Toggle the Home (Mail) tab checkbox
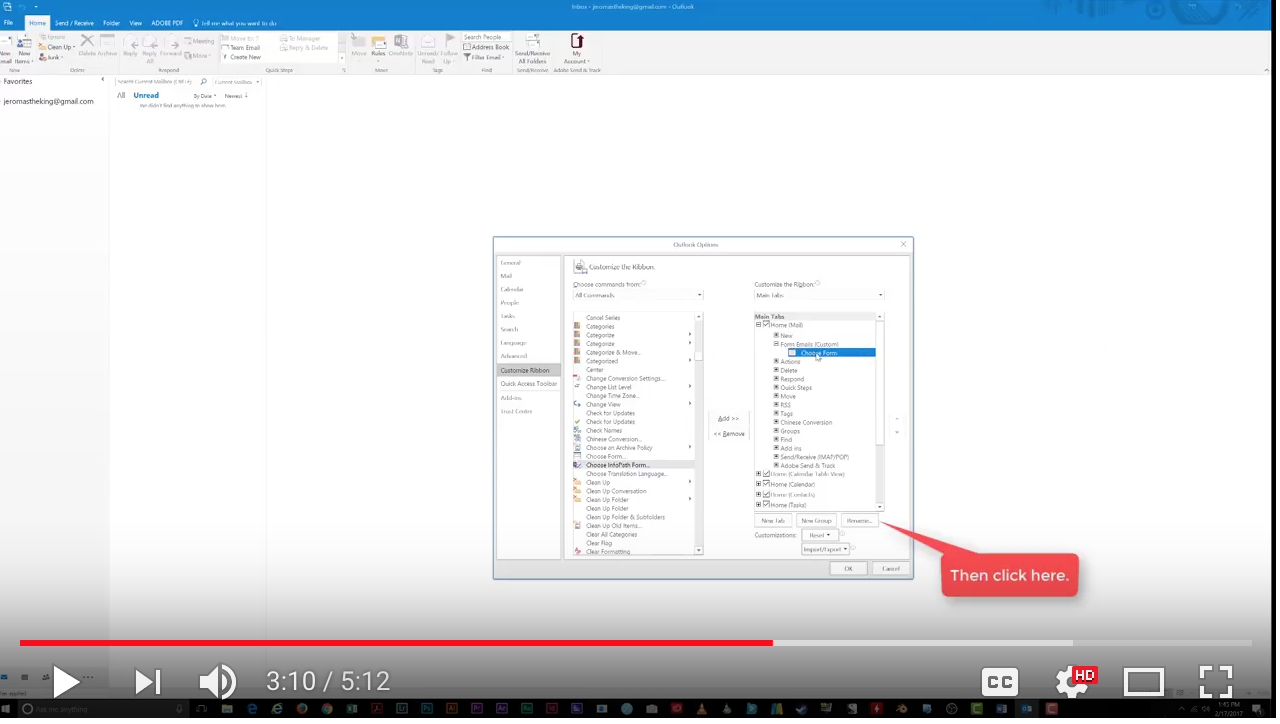The width and height of the screenshot is (1280, 724). point(766,325)
